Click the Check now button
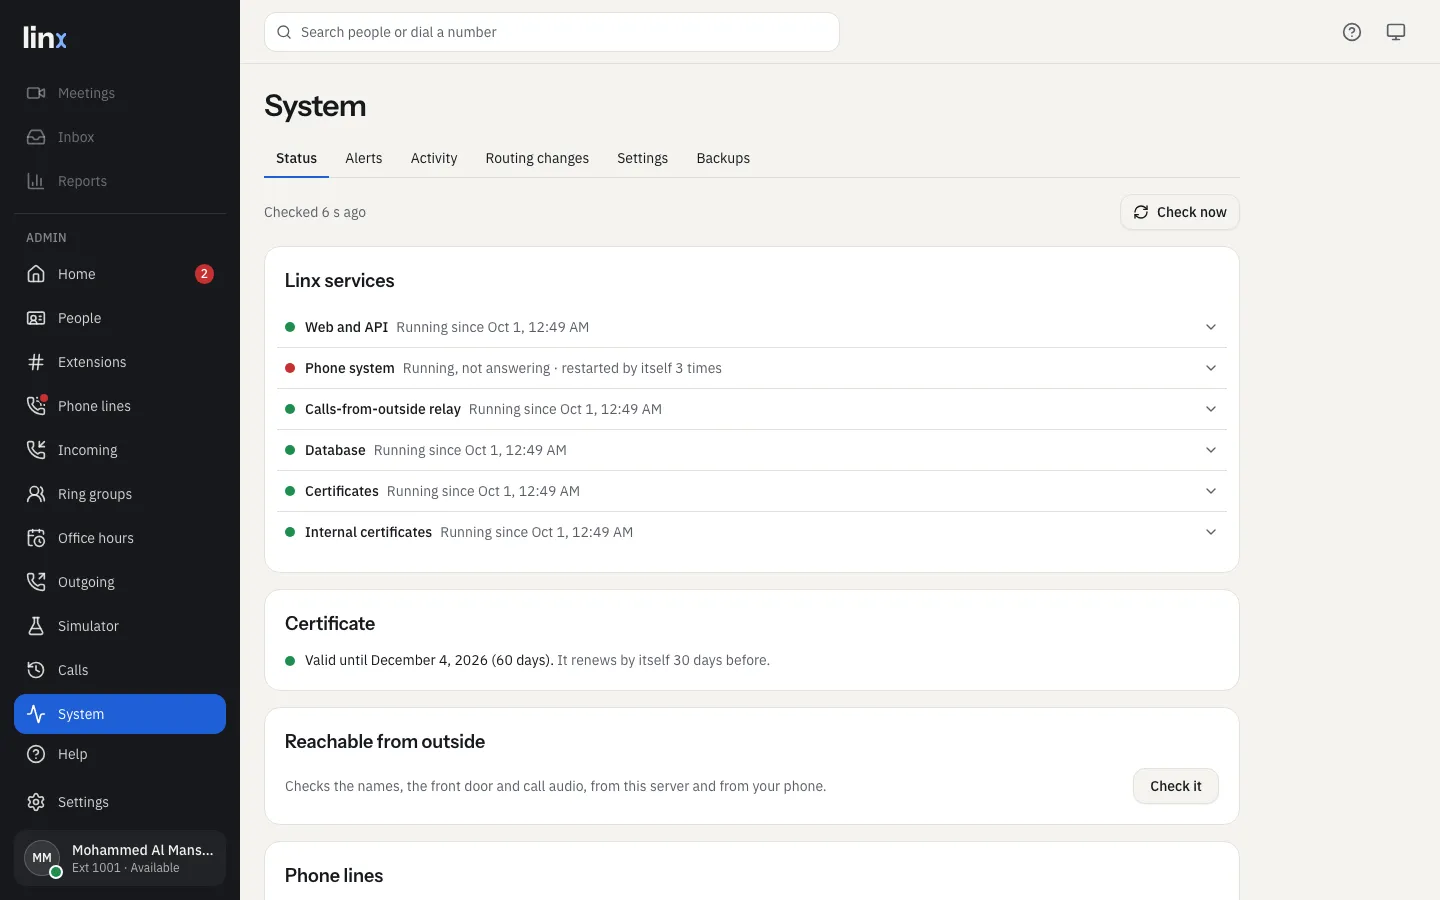Image resolution: width=1440 pixels, height=900 pixels. click(1180, 212)
